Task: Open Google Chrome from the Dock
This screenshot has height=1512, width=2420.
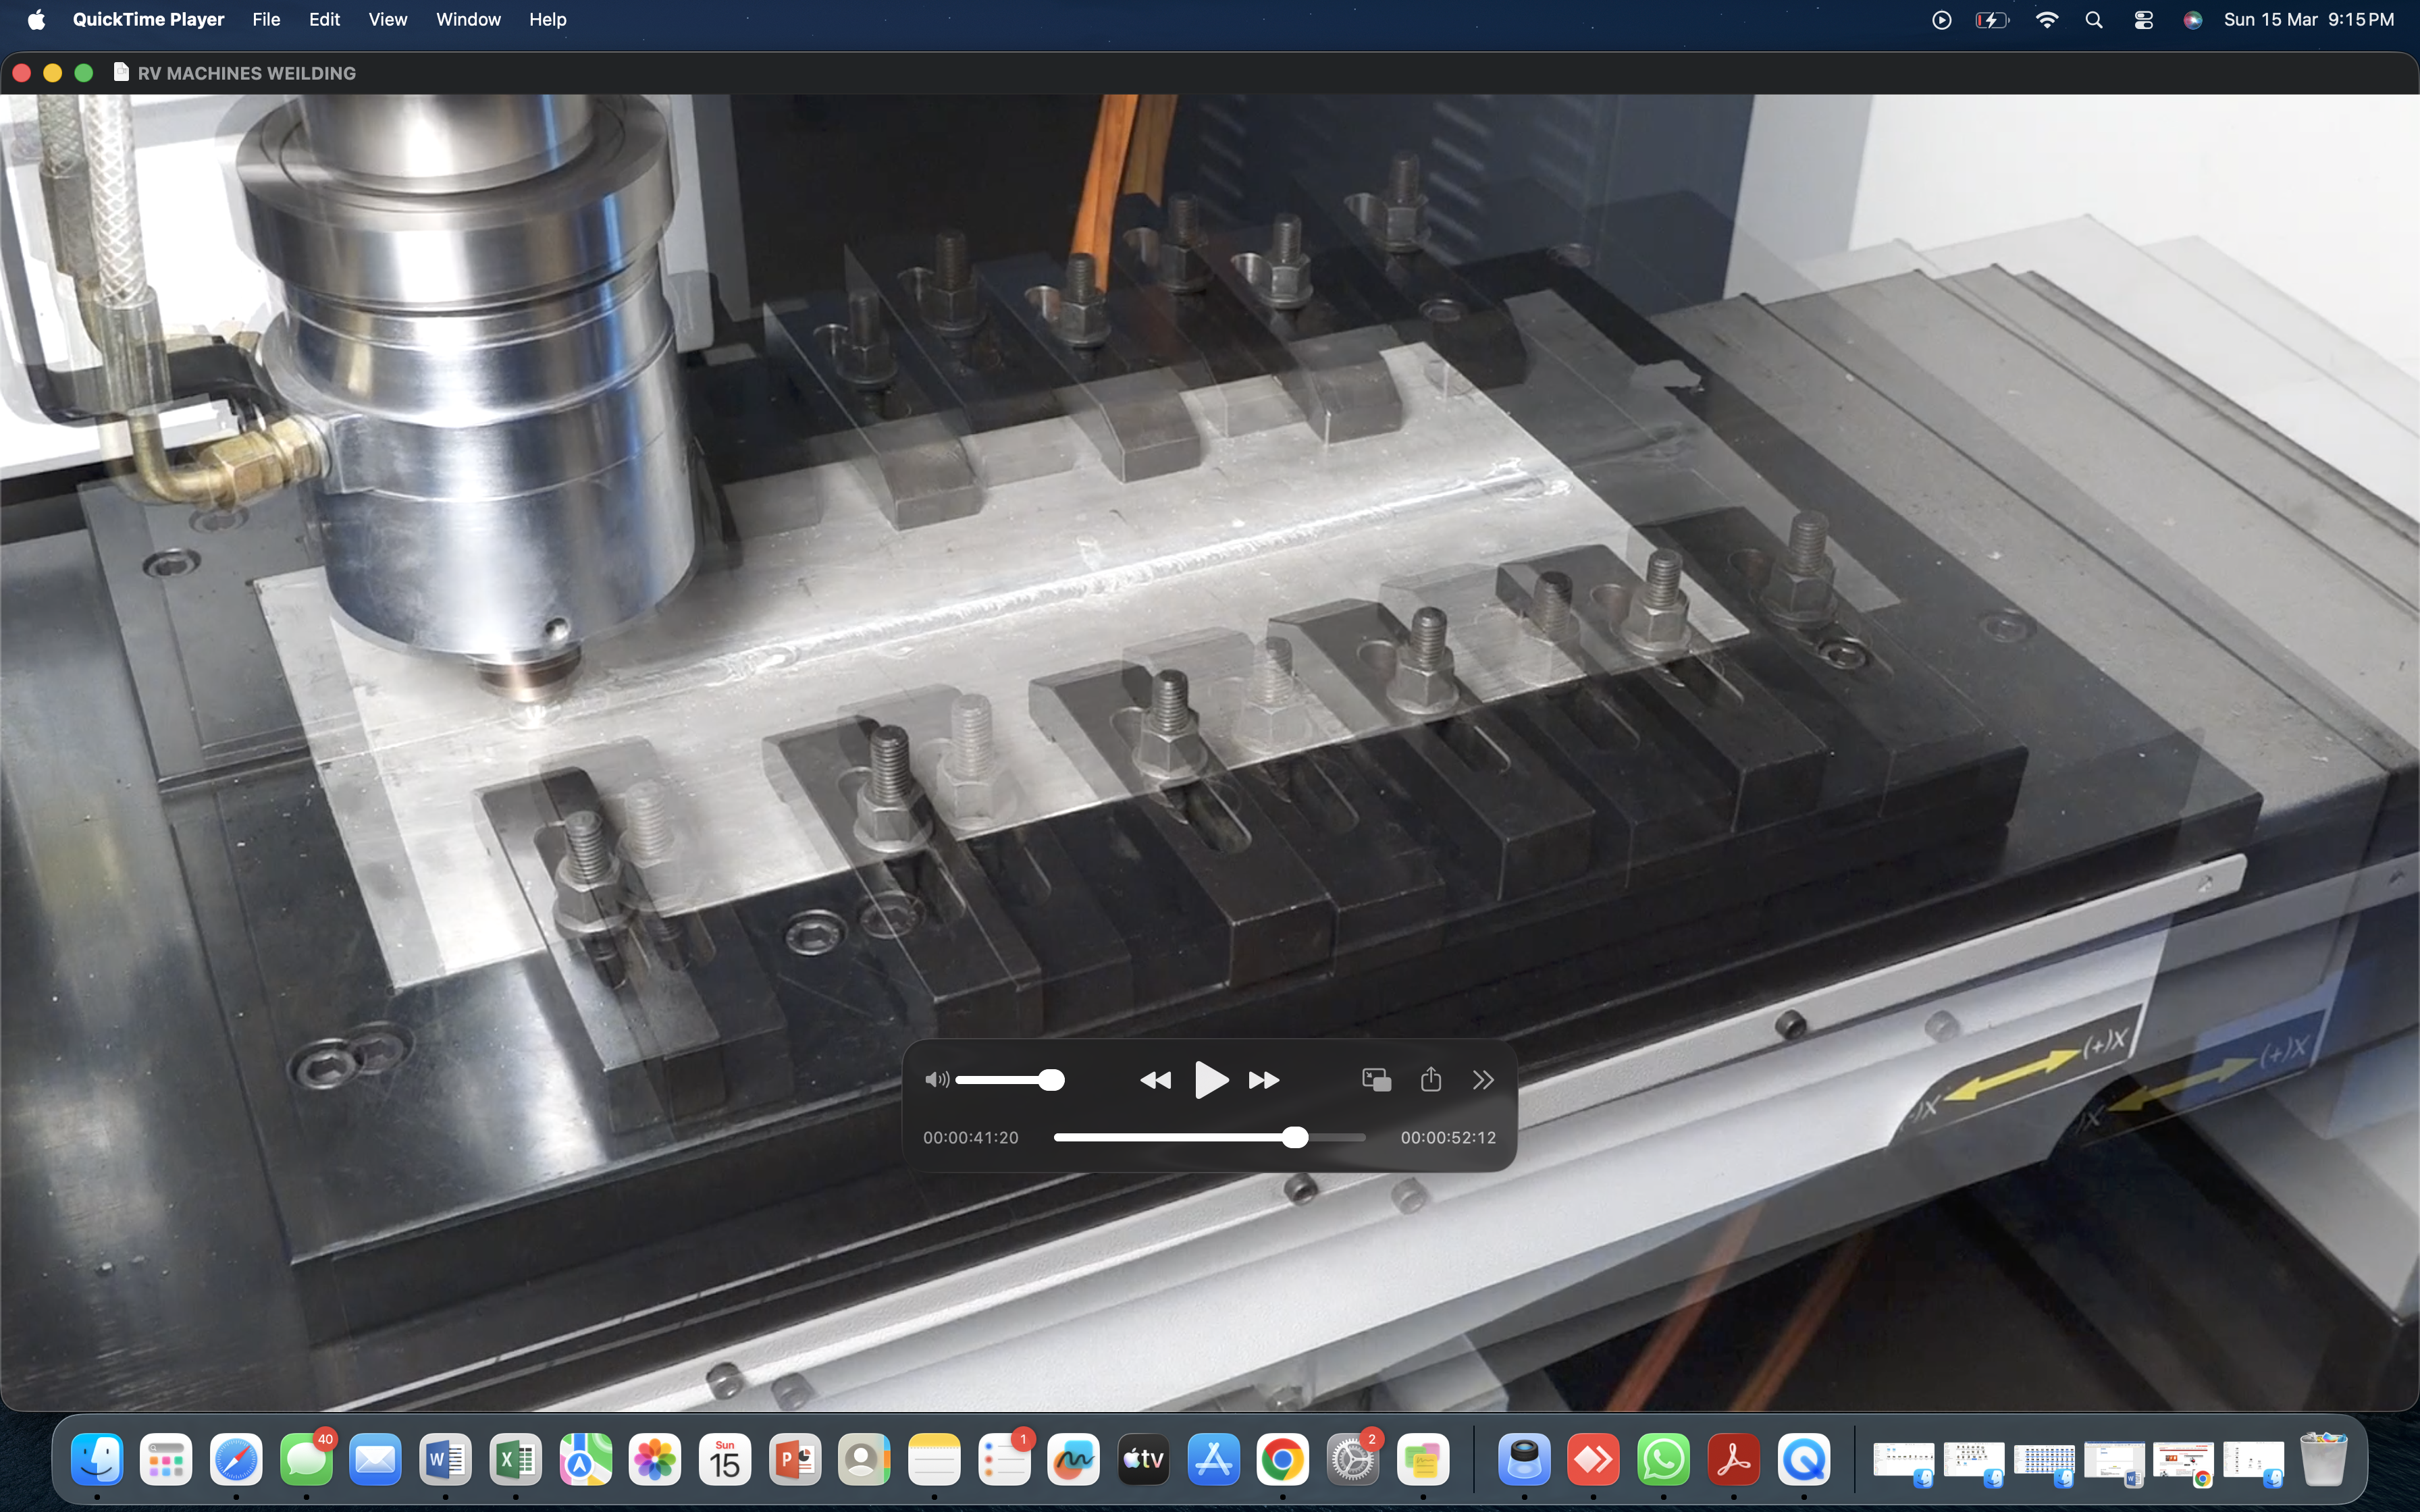Action: tap(1284, 1460)
